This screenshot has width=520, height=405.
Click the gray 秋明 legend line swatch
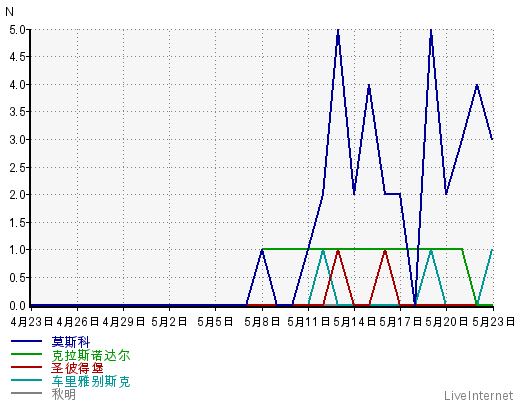(26, 393)
